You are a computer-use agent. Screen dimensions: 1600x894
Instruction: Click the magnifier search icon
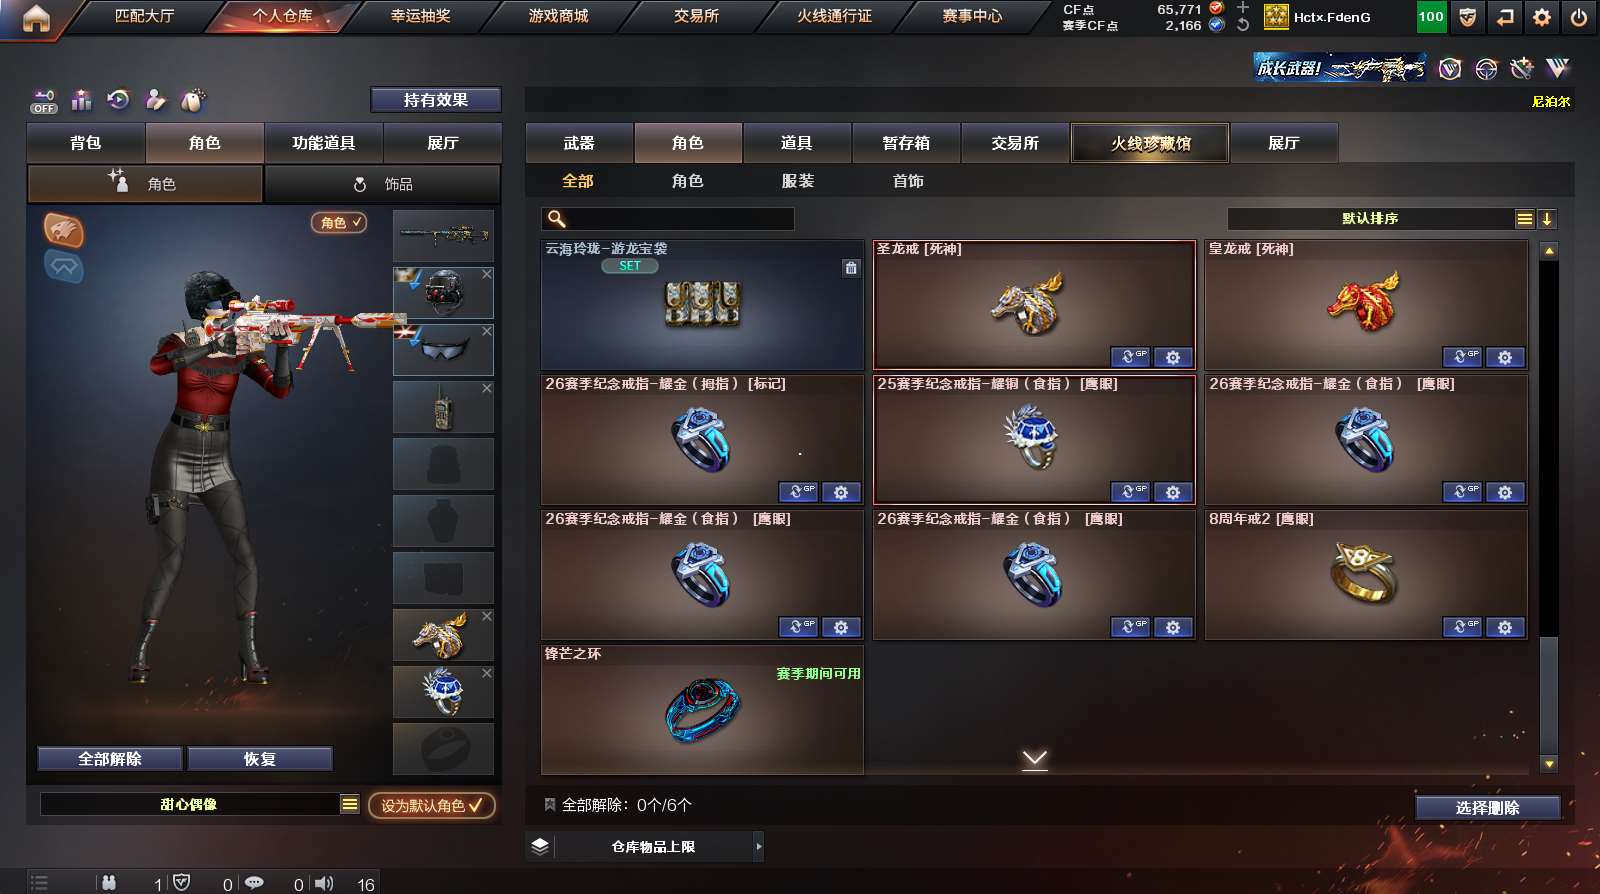pos(557,219)
